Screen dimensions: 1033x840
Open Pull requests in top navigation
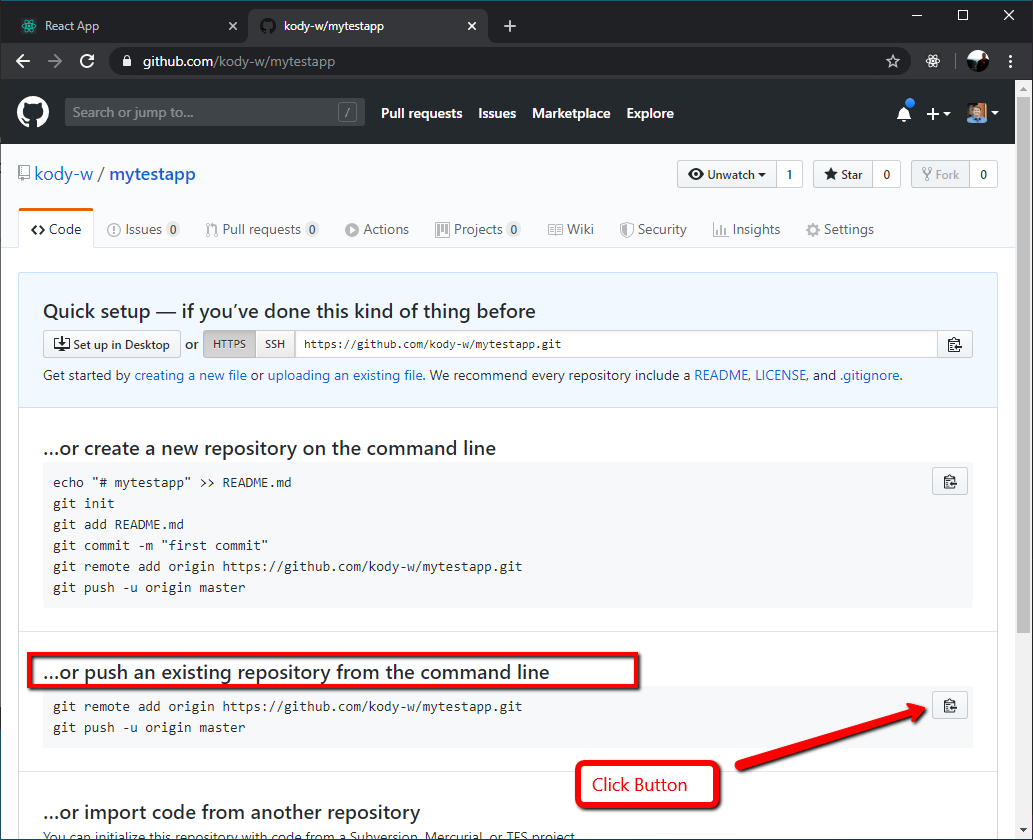(422, 113)
